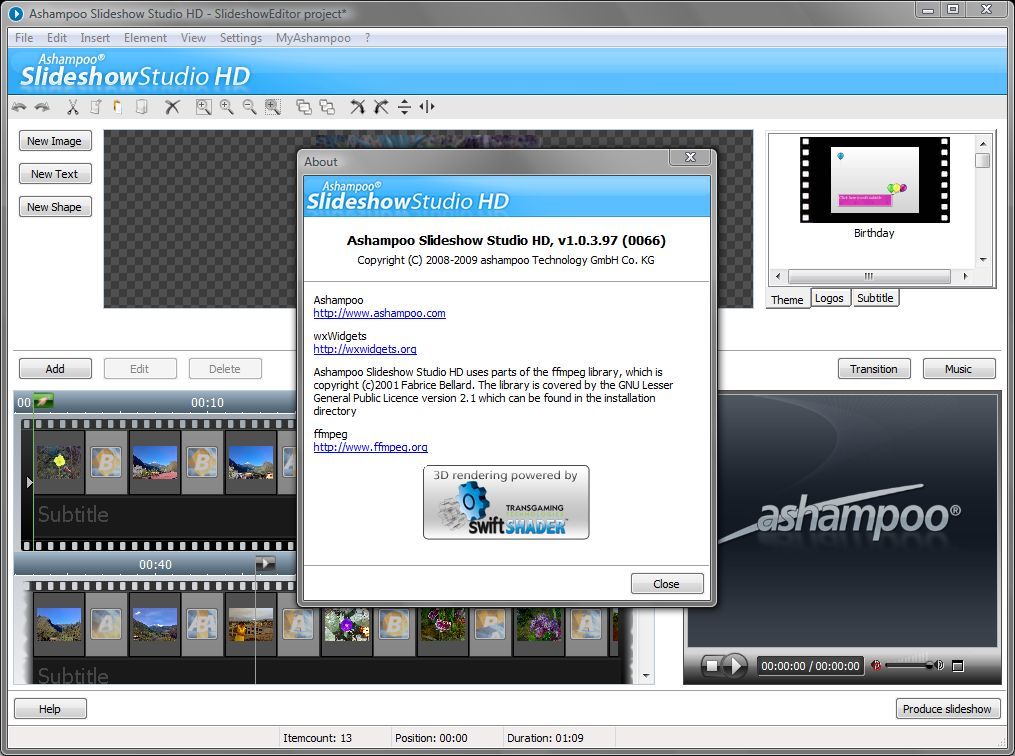Click the Undo icon in the toolbar
The height and width of the screenshot is (756, 1015).
18,106
